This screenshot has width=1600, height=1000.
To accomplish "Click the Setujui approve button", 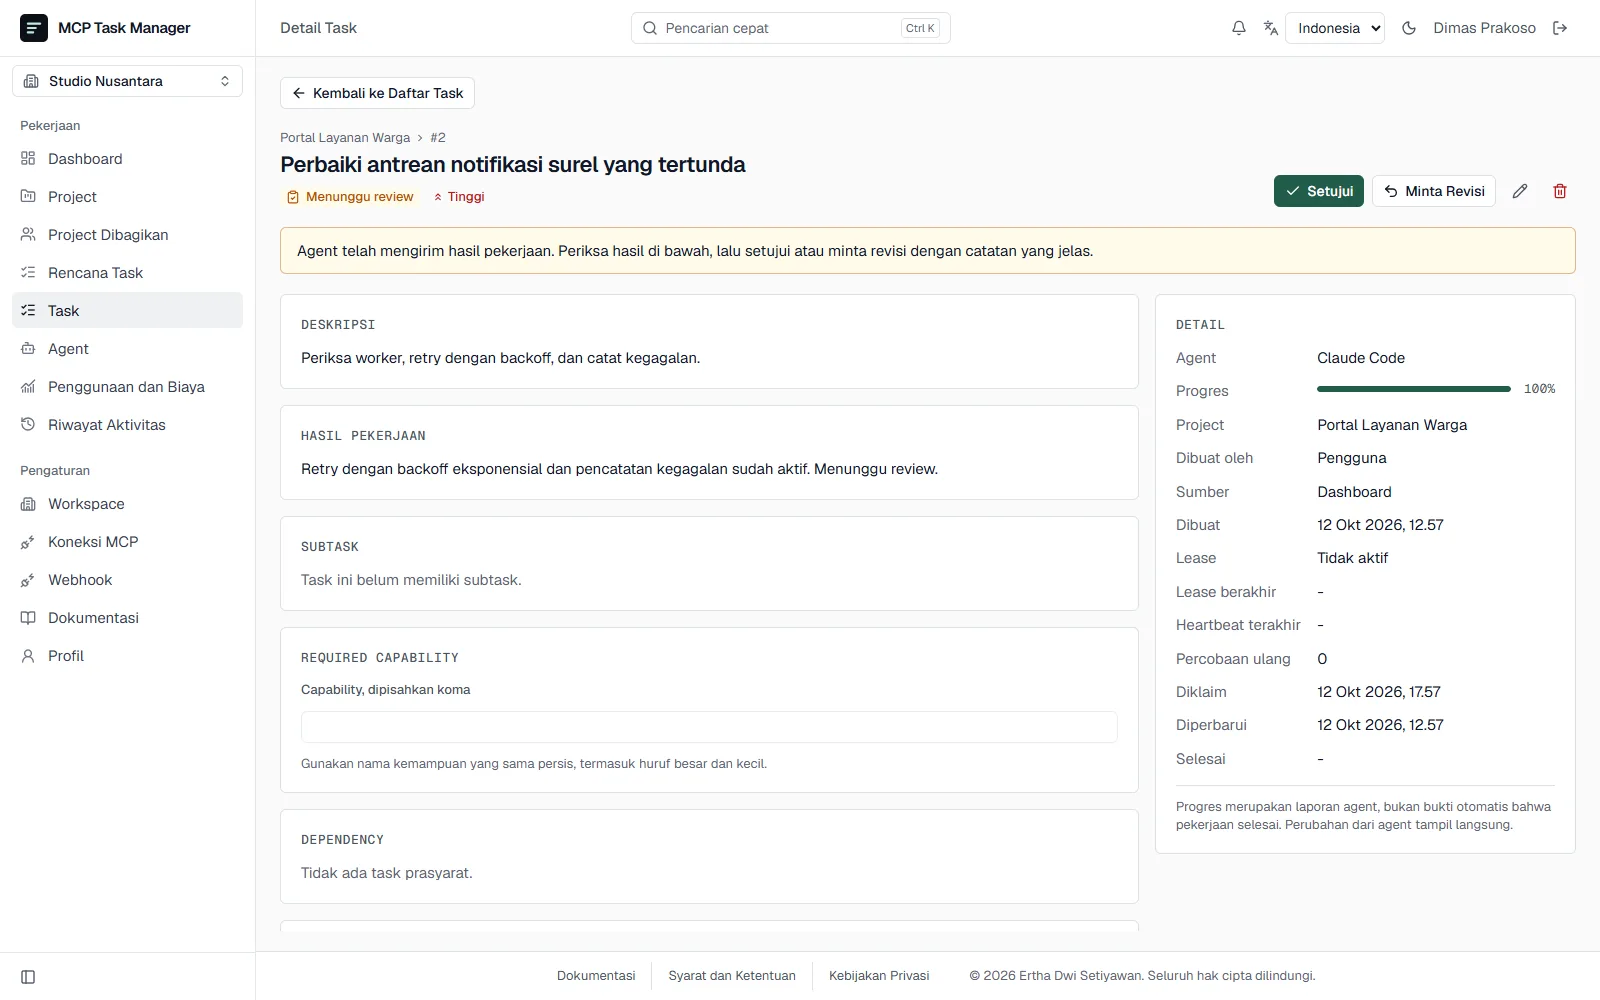I will [x=1318, y=191].
